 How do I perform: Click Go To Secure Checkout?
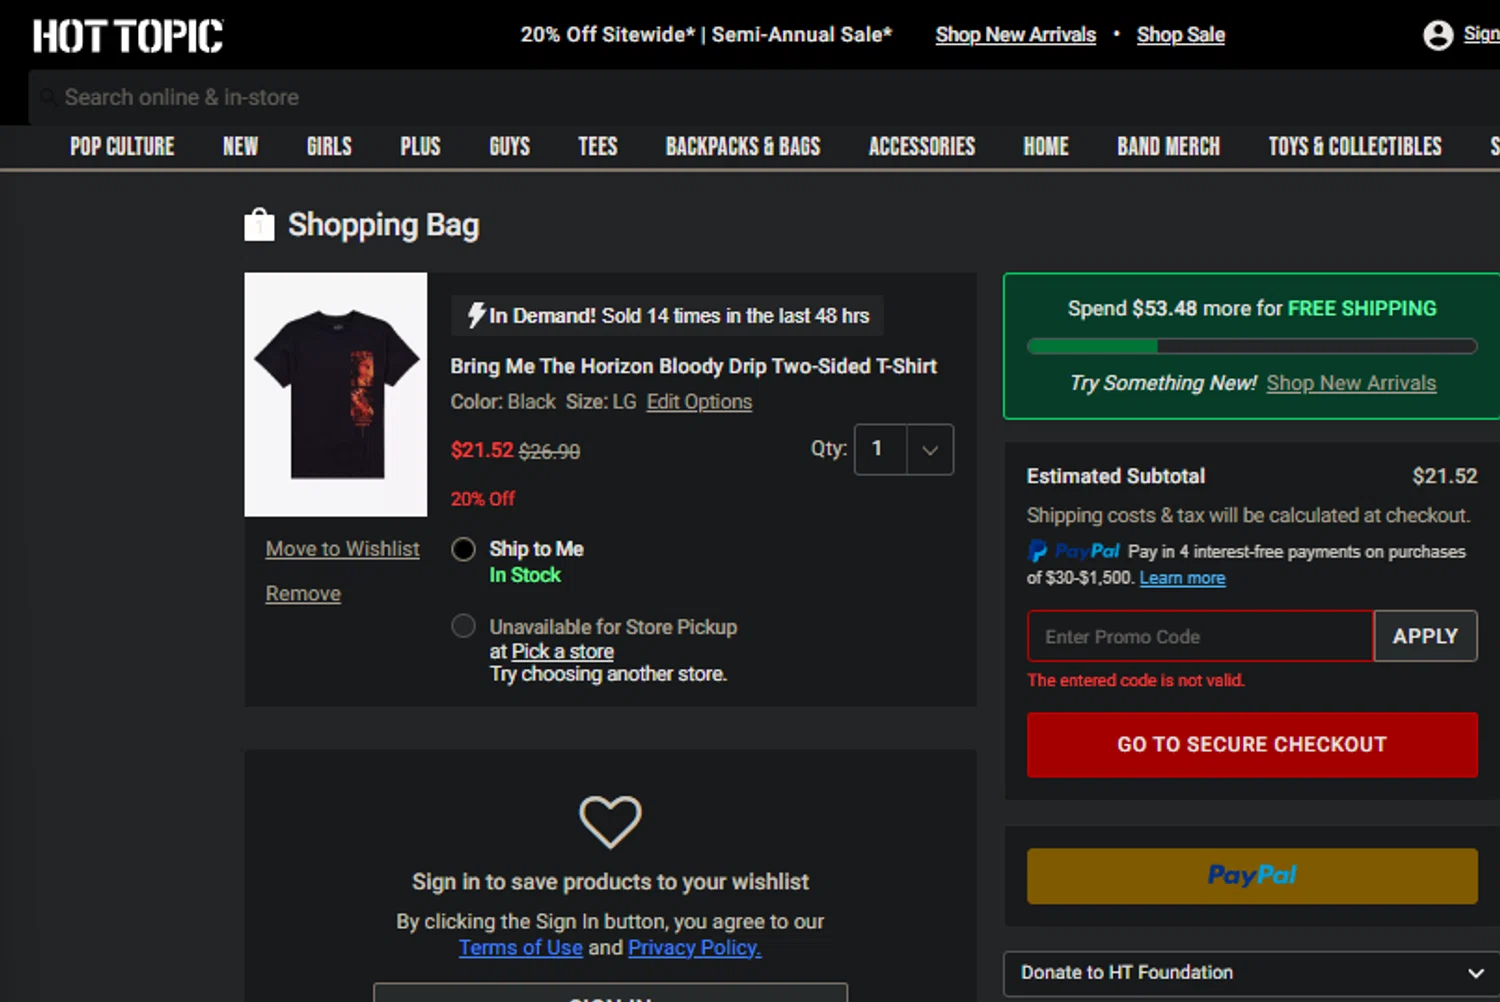tap(1252, 745)
